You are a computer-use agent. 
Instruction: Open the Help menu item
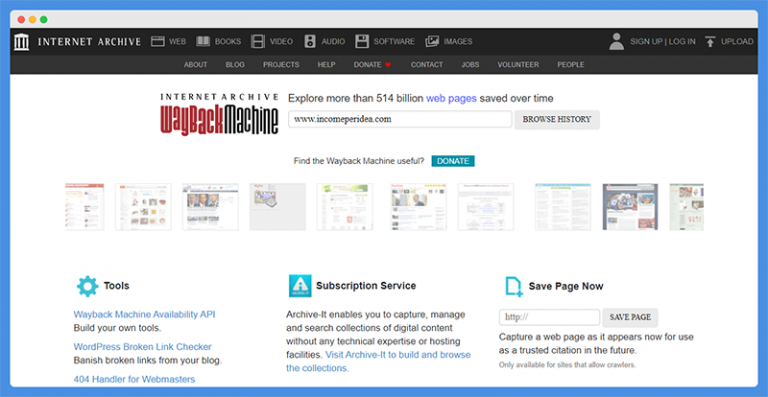(x=326, y=65)
